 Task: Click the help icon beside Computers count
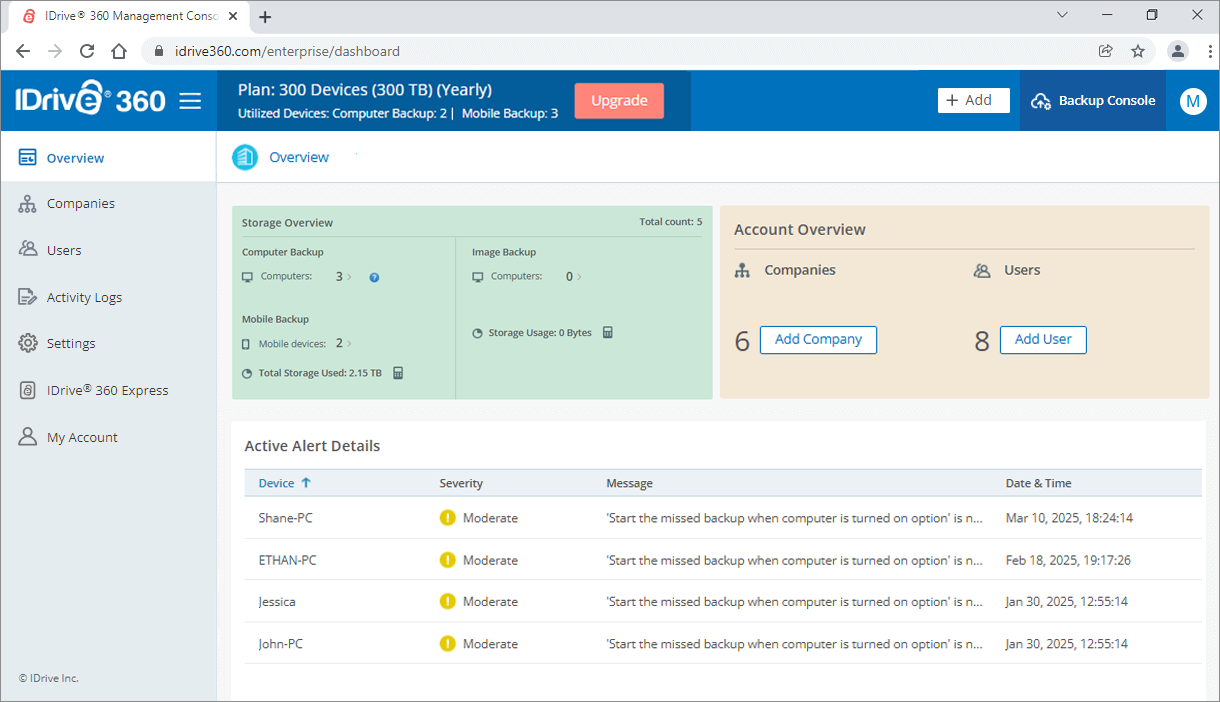[374, 277]
